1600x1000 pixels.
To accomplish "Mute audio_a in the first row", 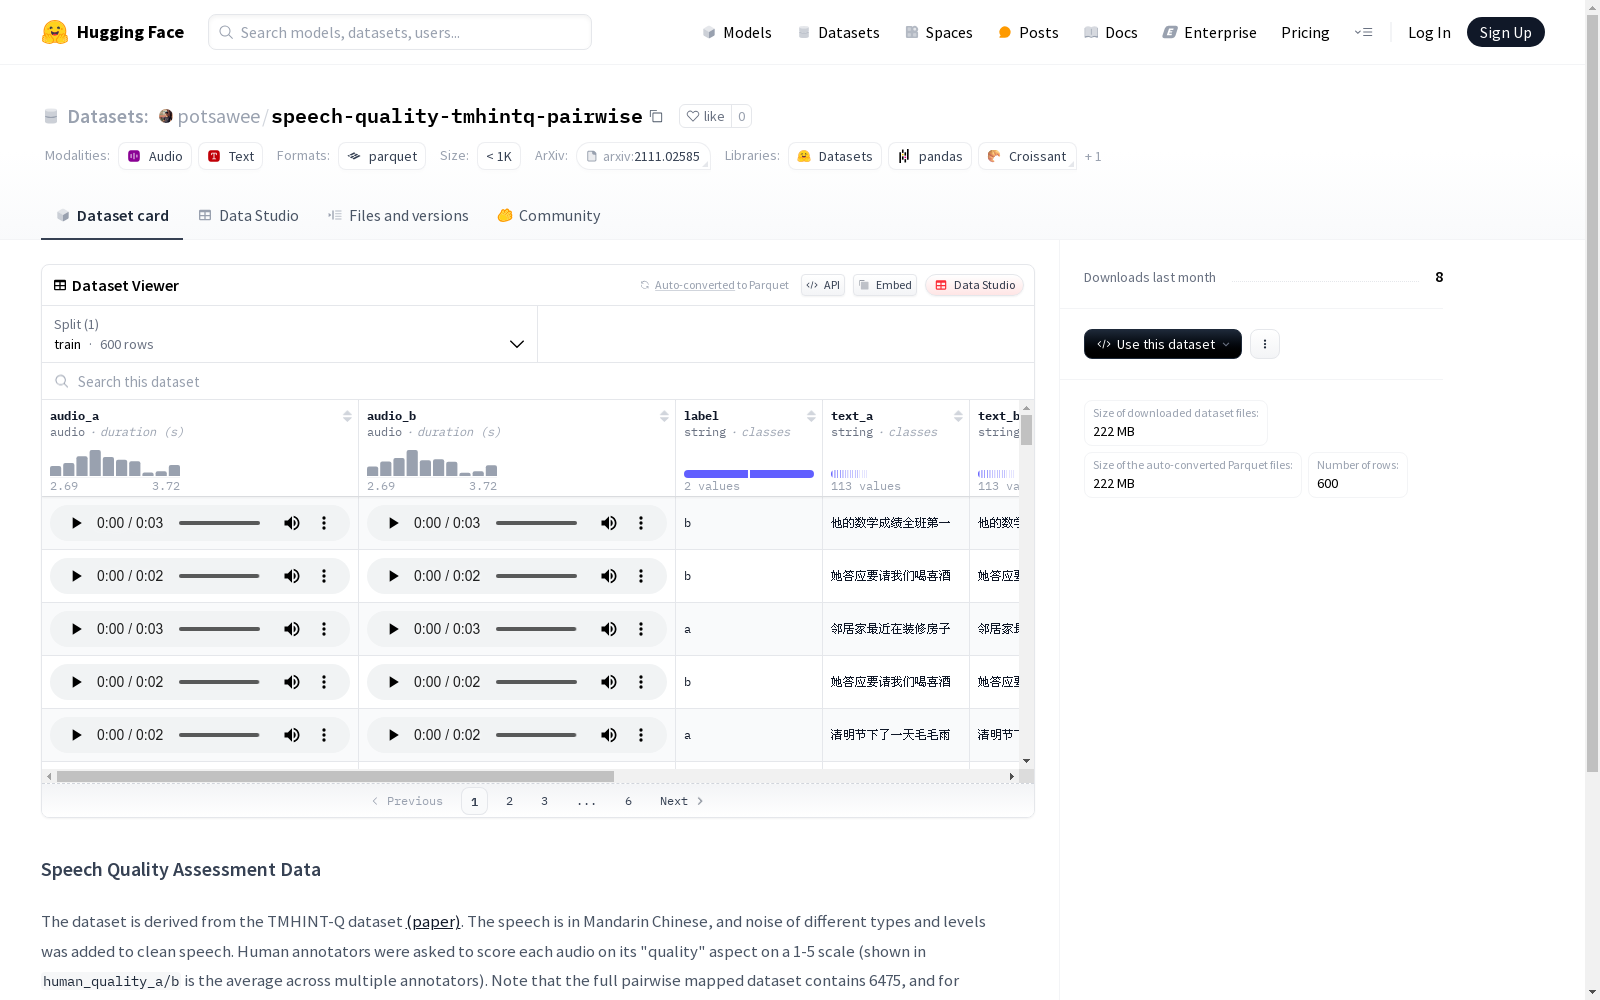I will click(x=292, y=523).
